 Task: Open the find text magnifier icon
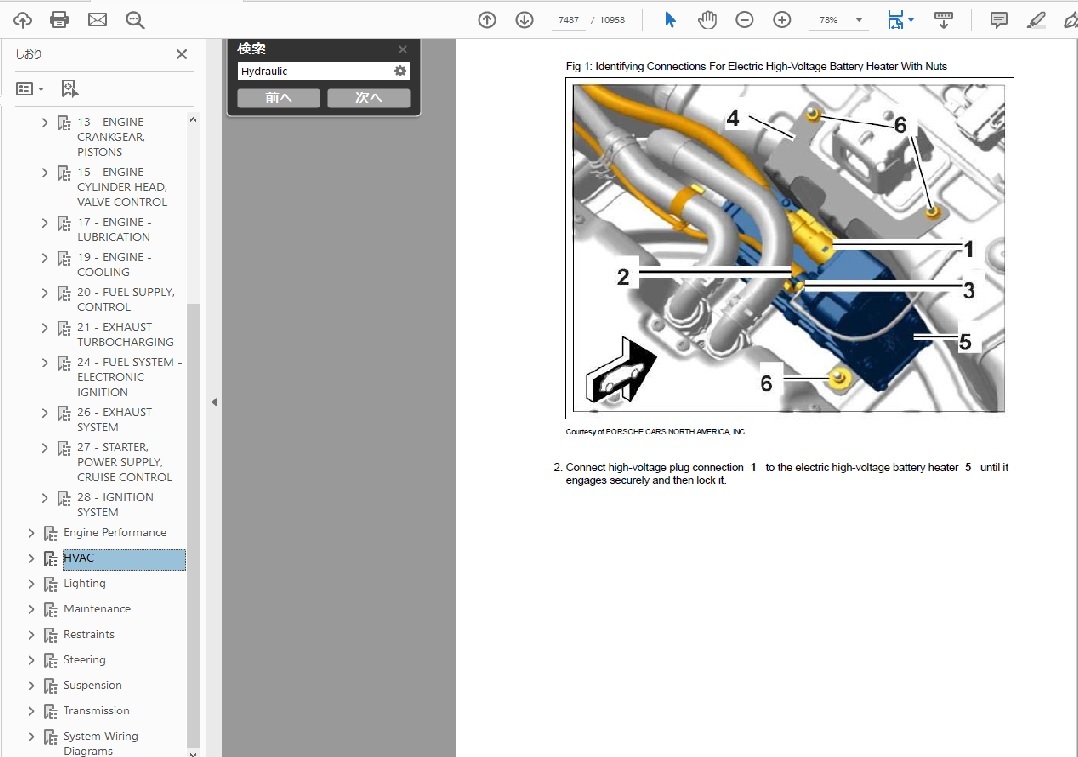click(135, 20)
